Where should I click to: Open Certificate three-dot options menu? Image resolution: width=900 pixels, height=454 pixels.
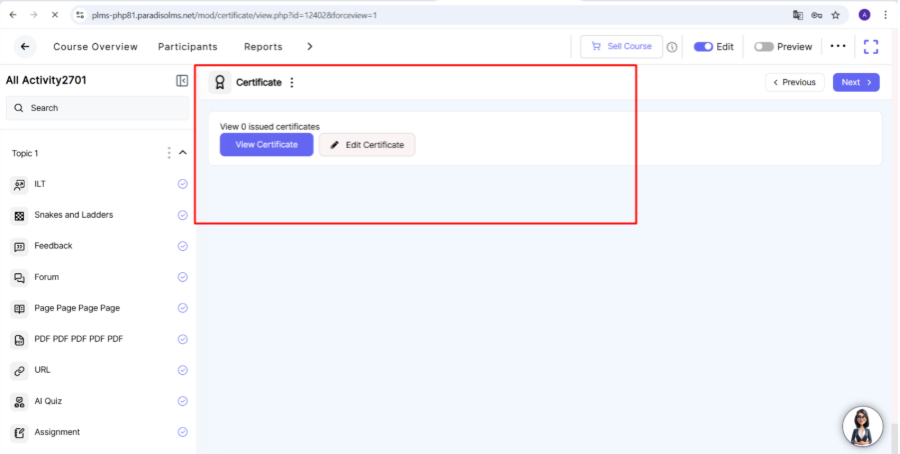(x=292, y=83)
